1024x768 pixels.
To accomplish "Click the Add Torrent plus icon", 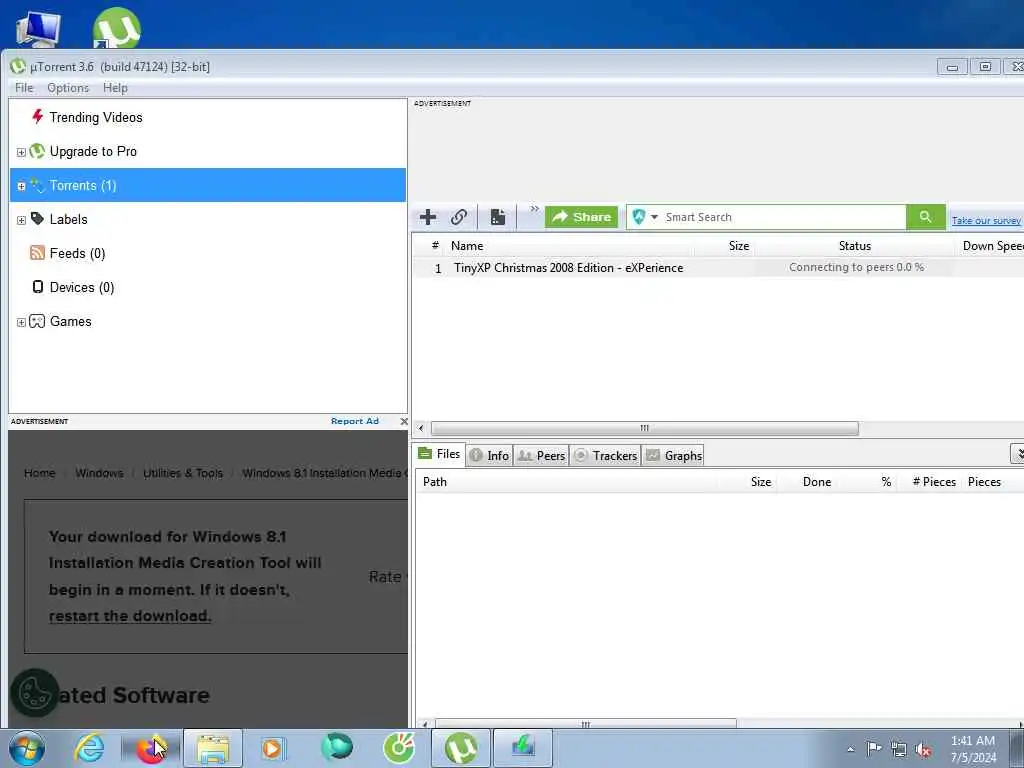I will pyautogui.click(x=428, y=217).
